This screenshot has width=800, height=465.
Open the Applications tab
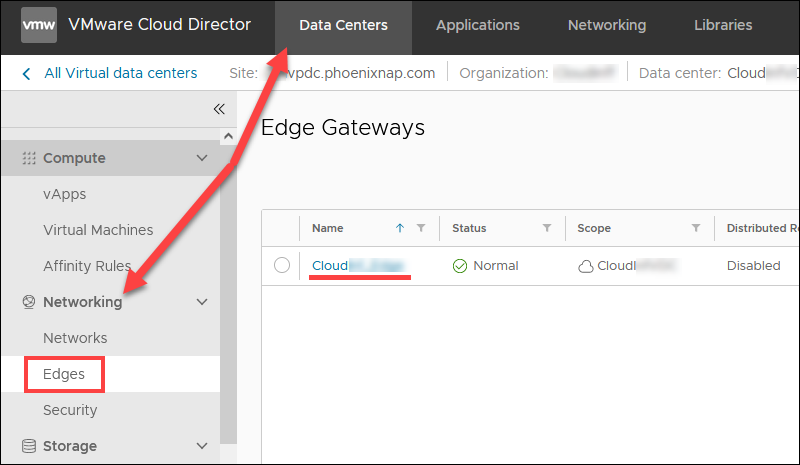(x=478, y=26)
